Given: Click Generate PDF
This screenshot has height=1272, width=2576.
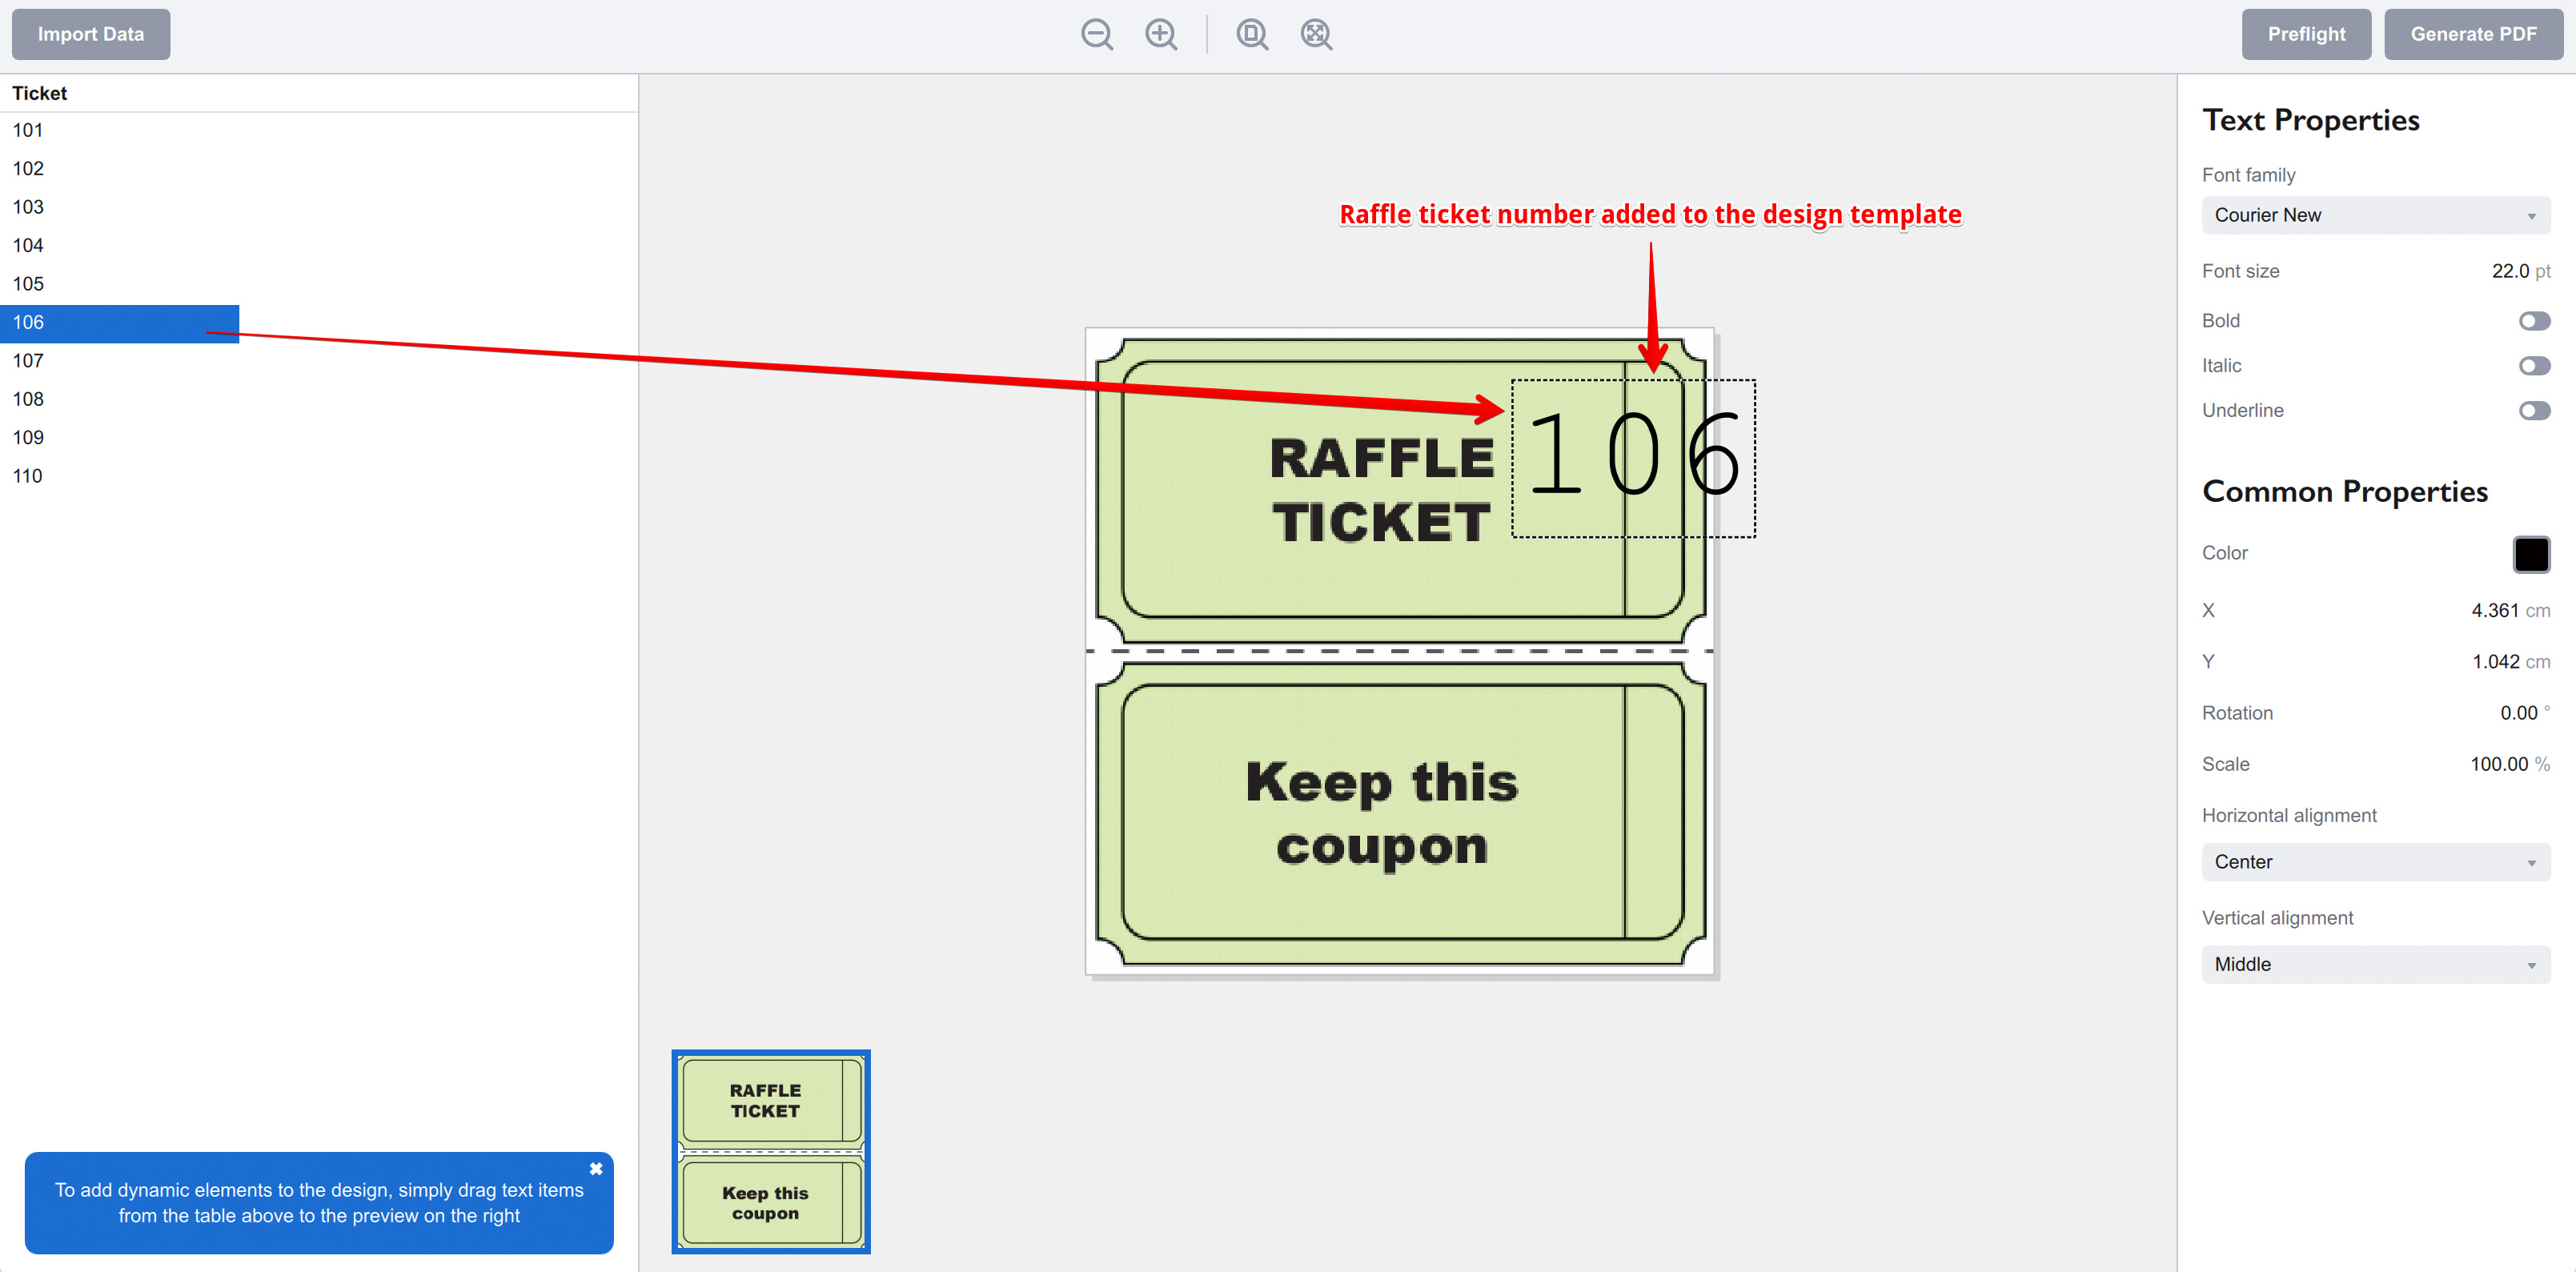Looking at the screenshot, I should (x=2472, y=33).
